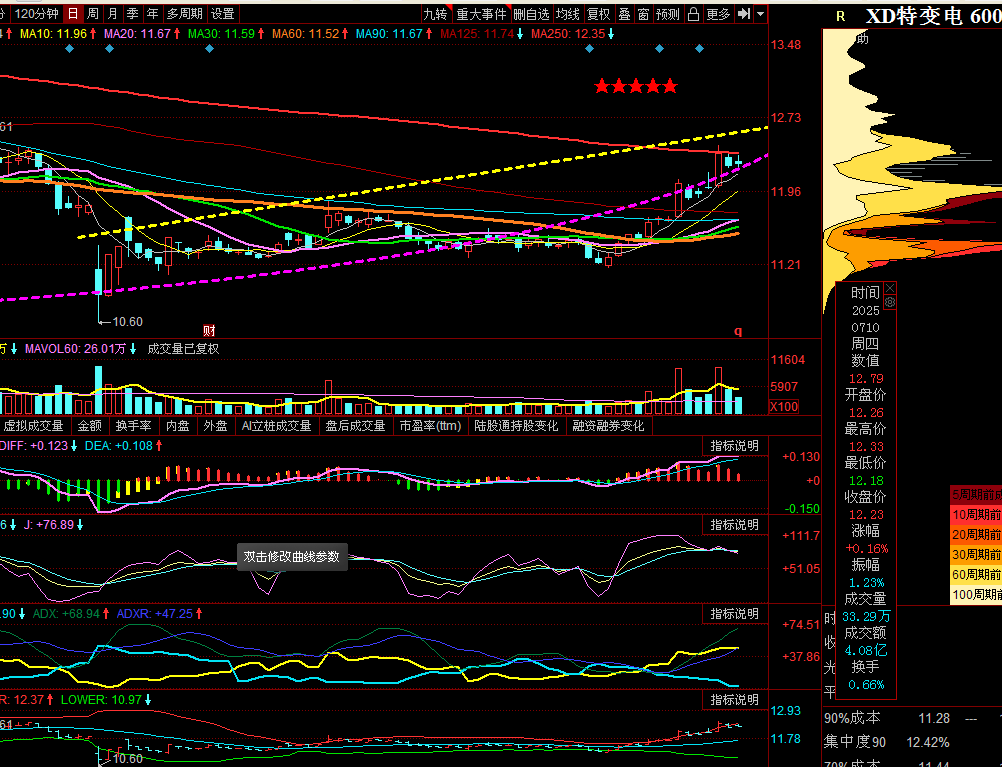This screenshot has height=767, width=1002.
Task: Select the 日 daily period tab
Action: 73,13
